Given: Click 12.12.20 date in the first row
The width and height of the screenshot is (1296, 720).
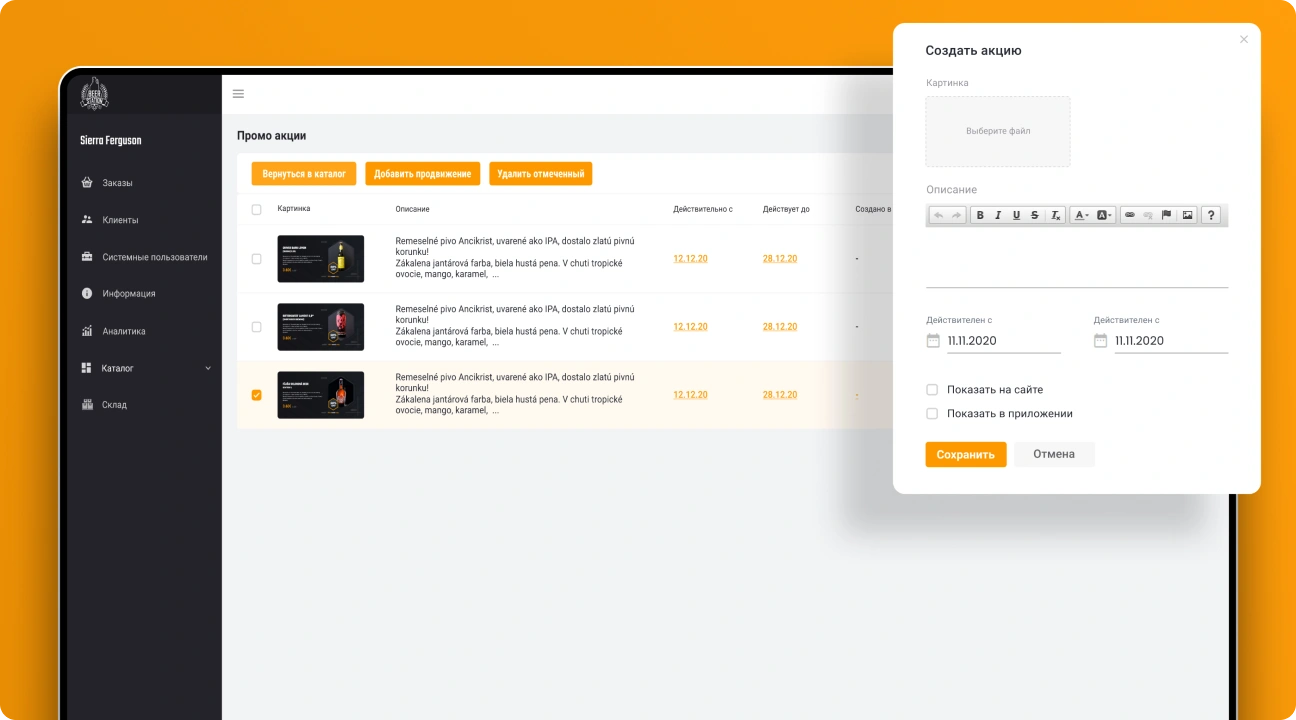Looking at the screenshot, I should pyautogui.click(x=690, y=259).
